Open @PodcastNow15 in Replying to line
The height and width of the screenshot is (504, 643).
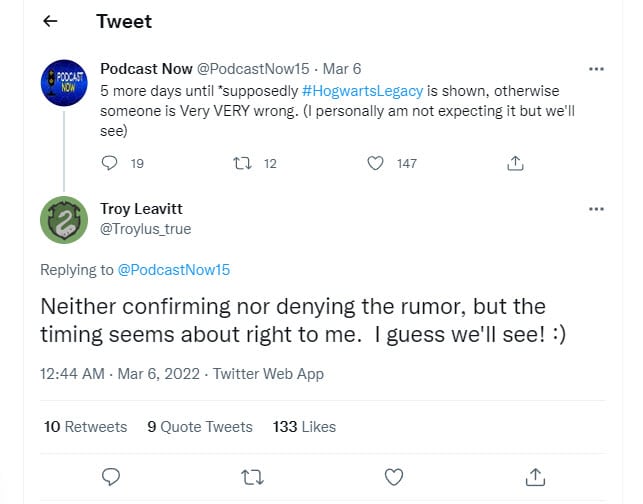tap(173, 270)
